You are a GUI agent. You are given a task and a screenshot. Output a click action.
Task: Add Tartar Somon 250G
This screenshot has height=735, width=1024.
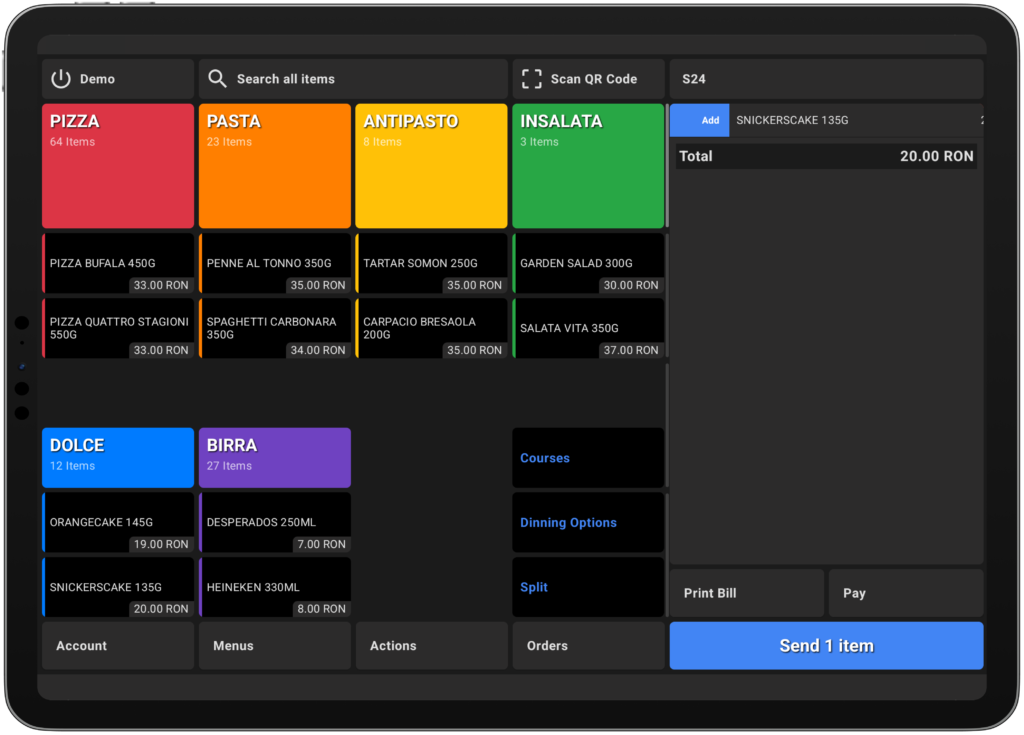[x=432, y=263]
